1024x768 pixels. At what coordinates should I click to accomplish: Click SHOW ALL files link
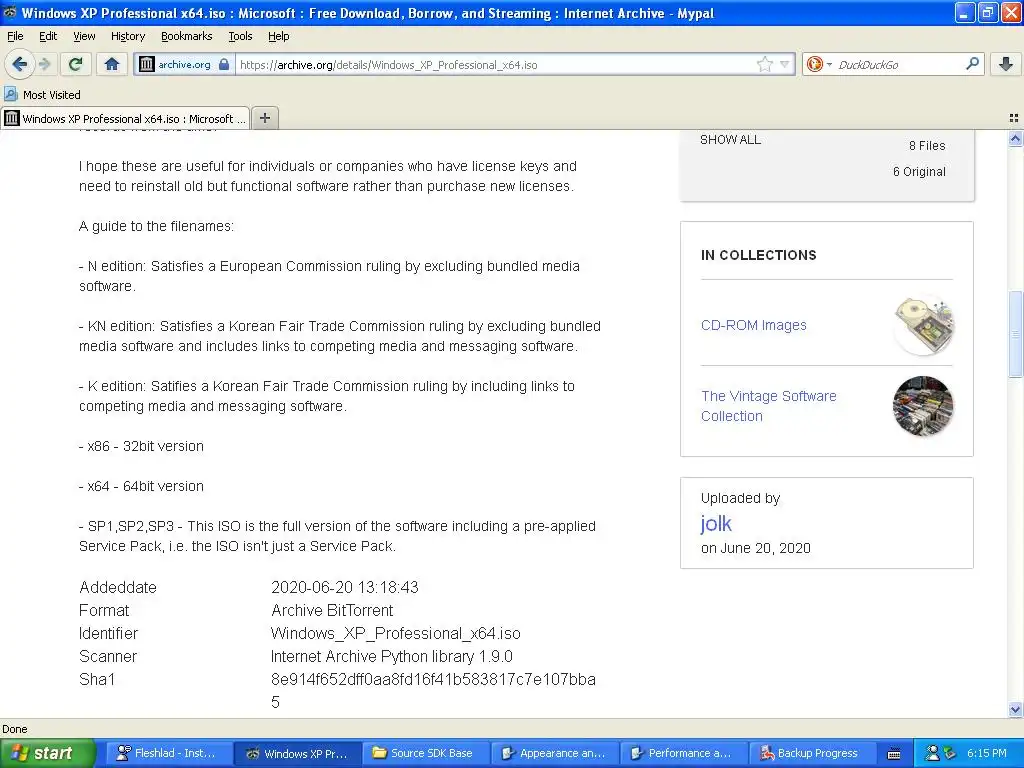[x=730, y=140]
